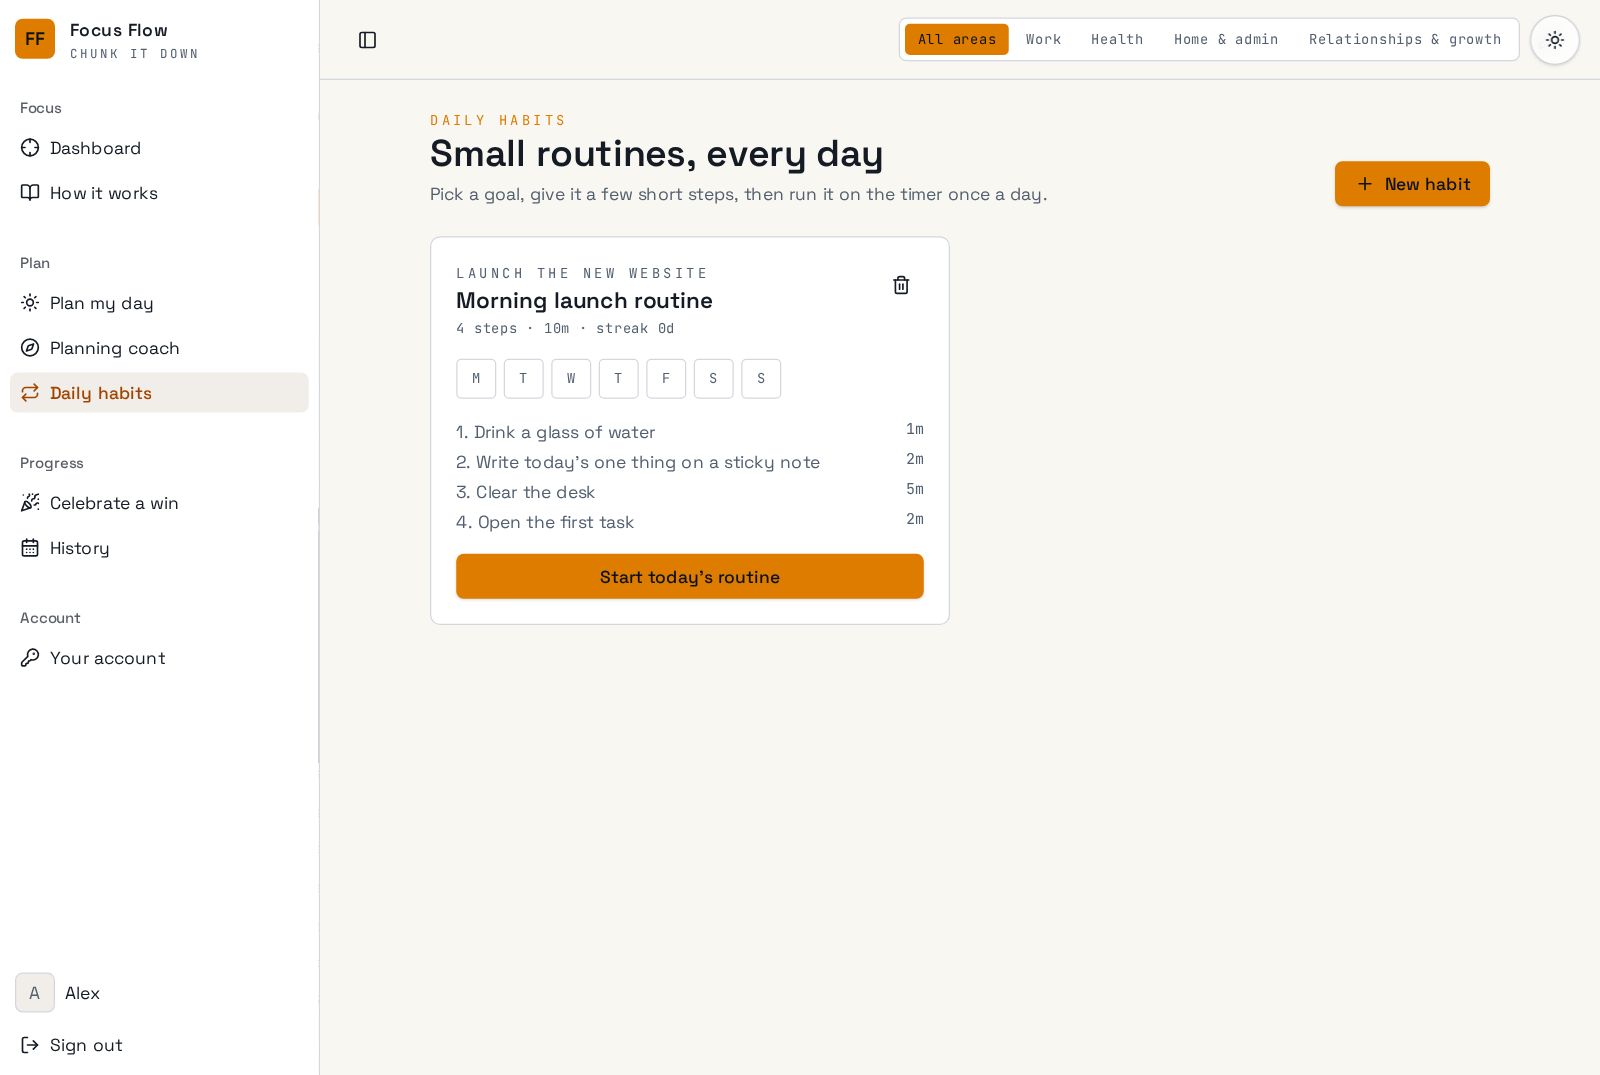The width and height of the screenshot is (1600, 1075).
Task: Start today's routine
Action: click(x=690, y=577)
